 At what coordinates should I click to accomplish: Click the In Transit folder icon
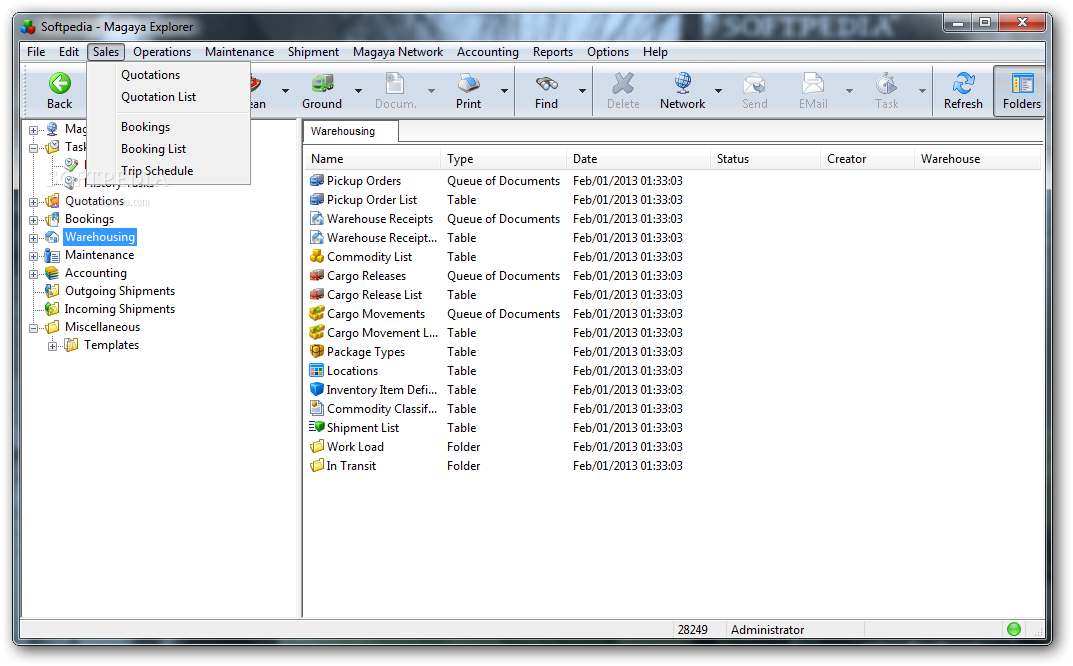click(x=317, y=465)
